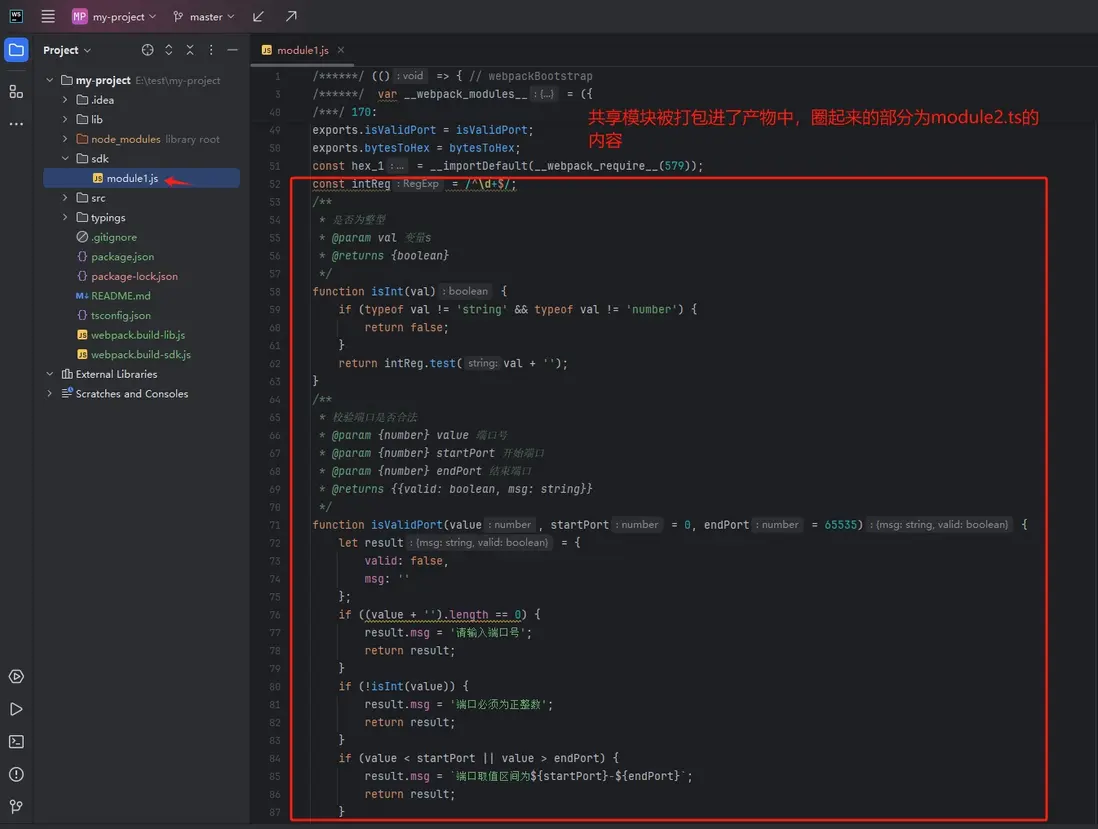Open the Problems tool window
The width and height of the screenshot is (1098, 829).
[x=16, y=774]
